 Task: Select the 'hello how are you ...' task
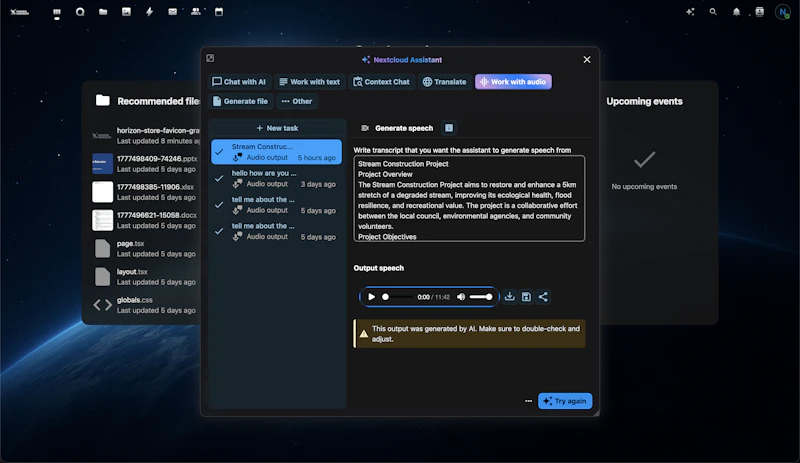coord(277,178)
